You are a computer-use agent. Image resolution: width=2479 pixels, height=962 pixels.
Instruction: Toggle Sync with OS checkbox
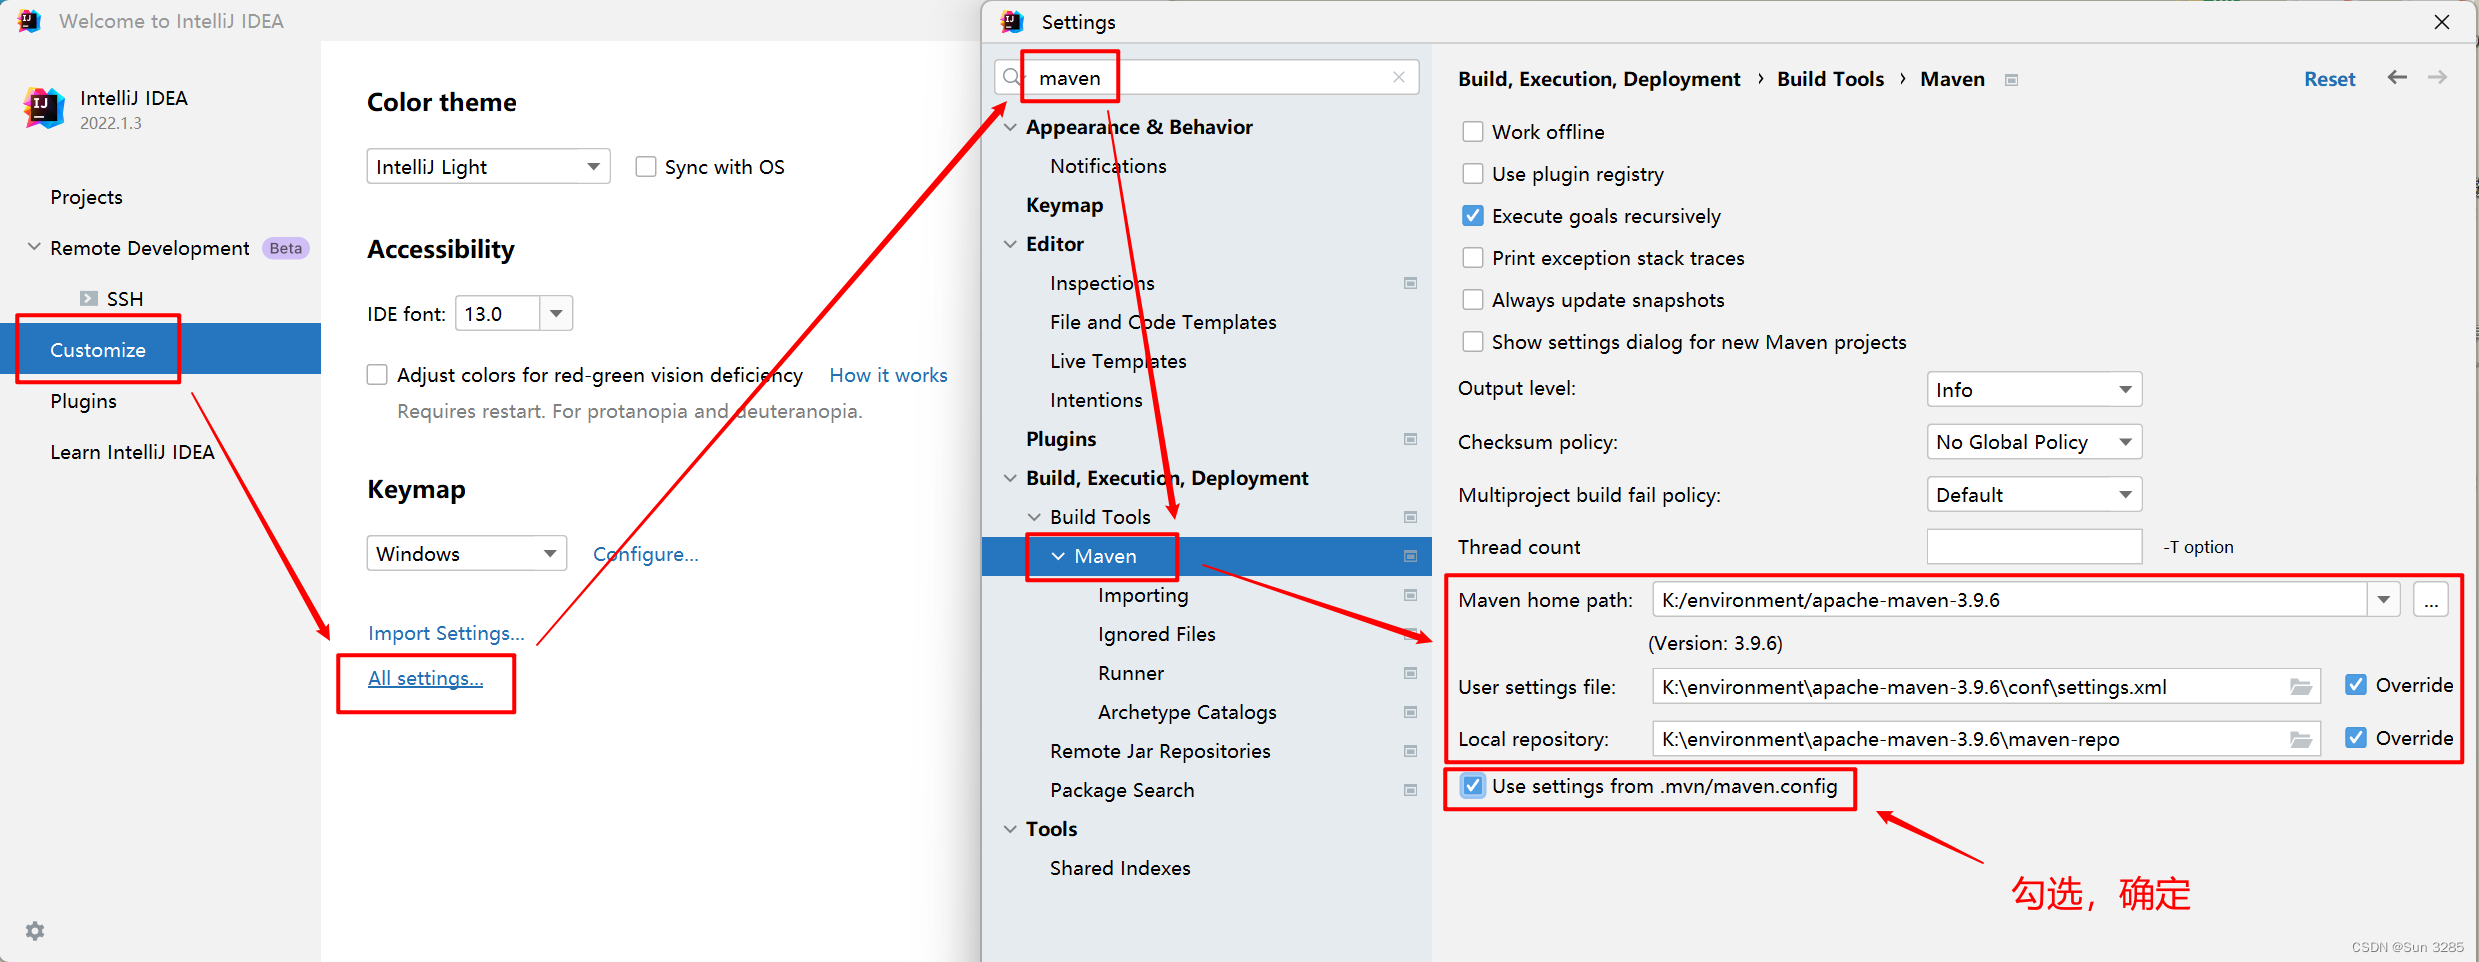point(646,167)
